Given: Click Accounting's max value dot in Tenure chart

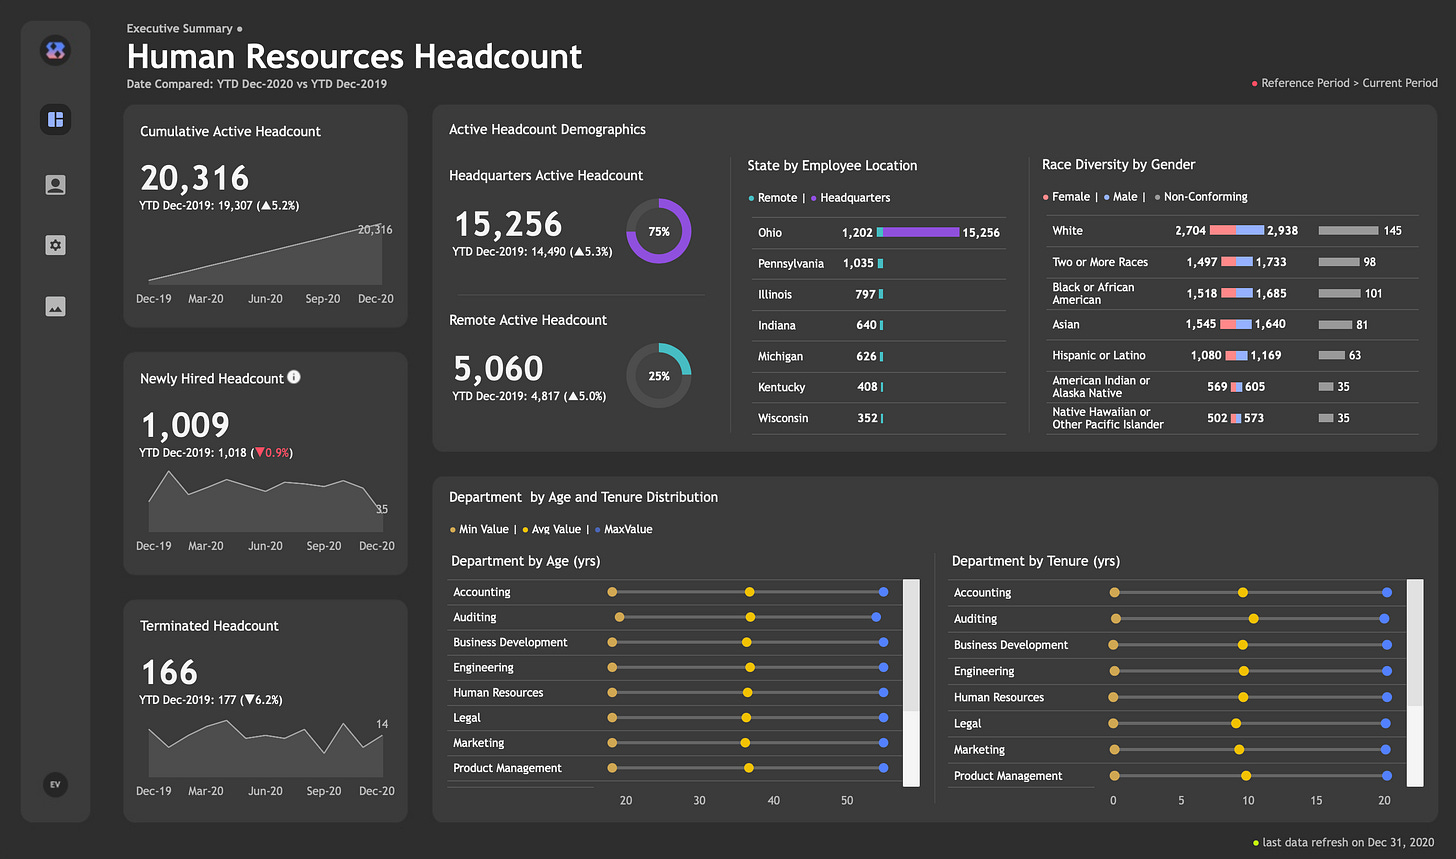Looking at the screenshot, I should [x=1387, y=593].
